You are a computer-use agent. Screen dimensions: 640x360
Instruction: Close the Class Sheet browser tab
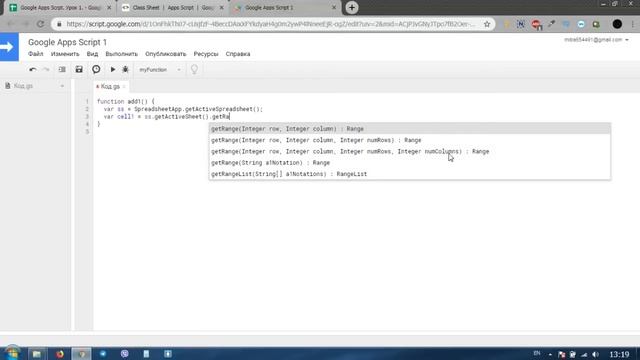coord(222,8)
